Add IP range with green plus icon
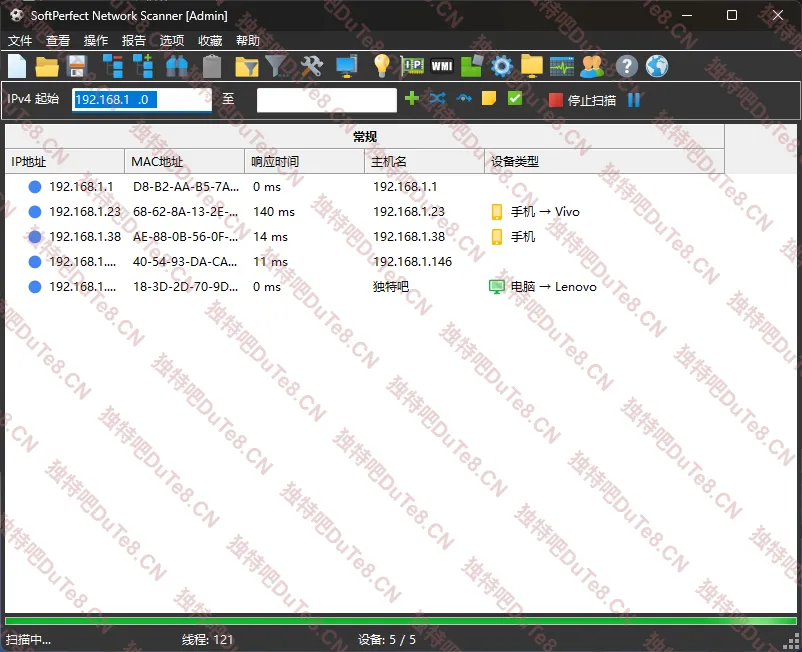 pyautogui.click(x=412, y=99)
